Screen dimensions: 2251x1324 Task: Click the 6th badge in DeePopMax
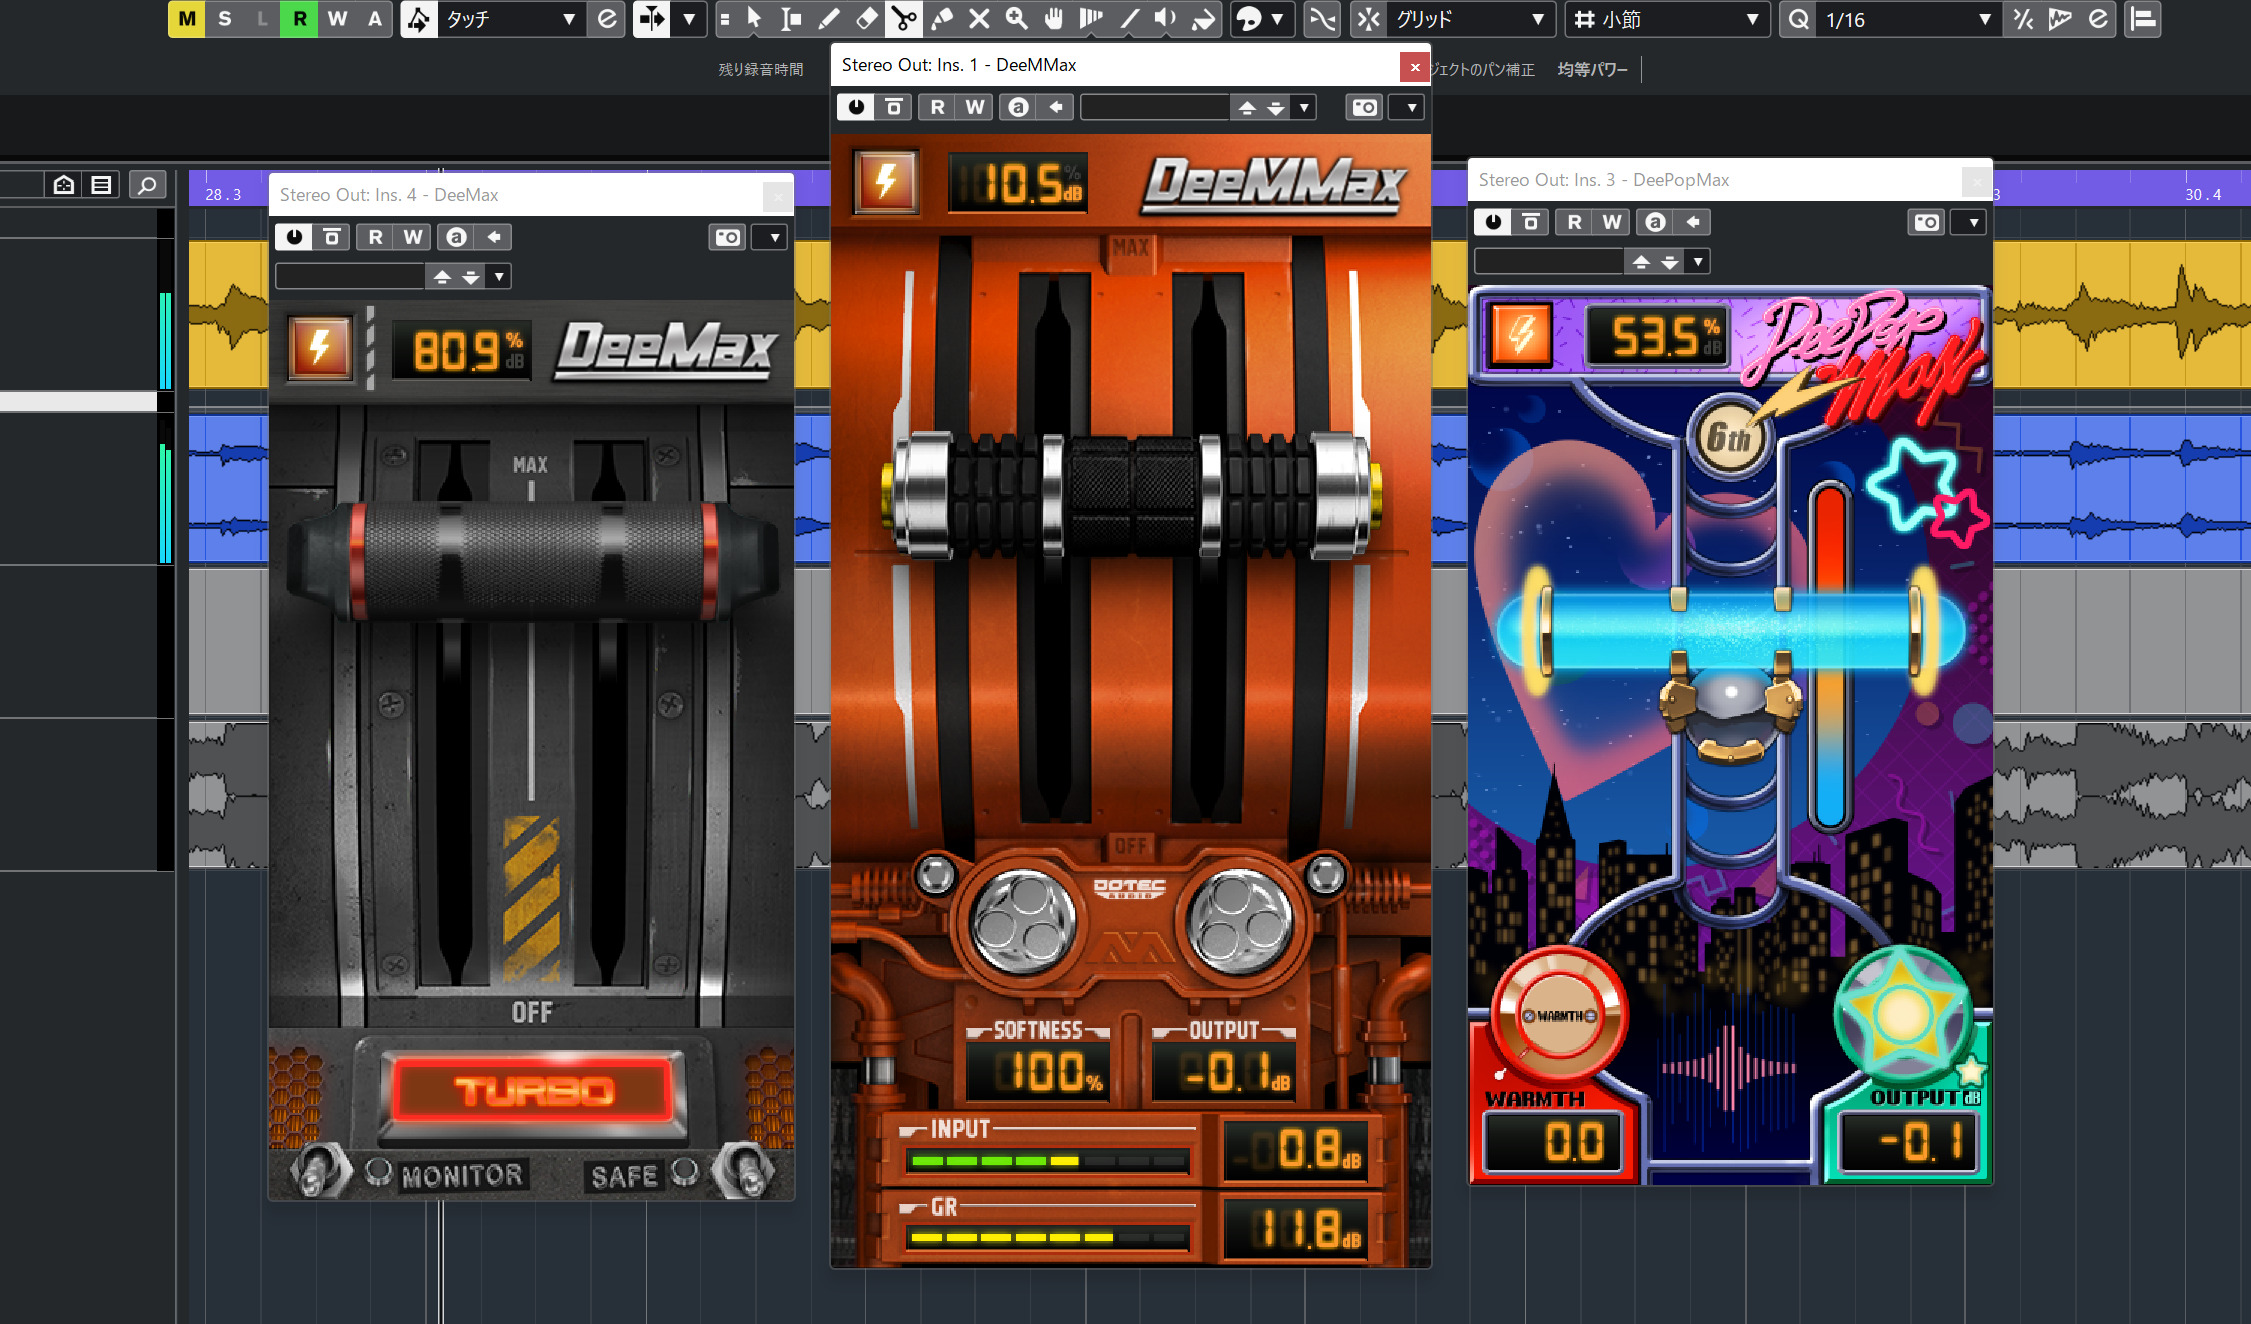(1729, 437)
